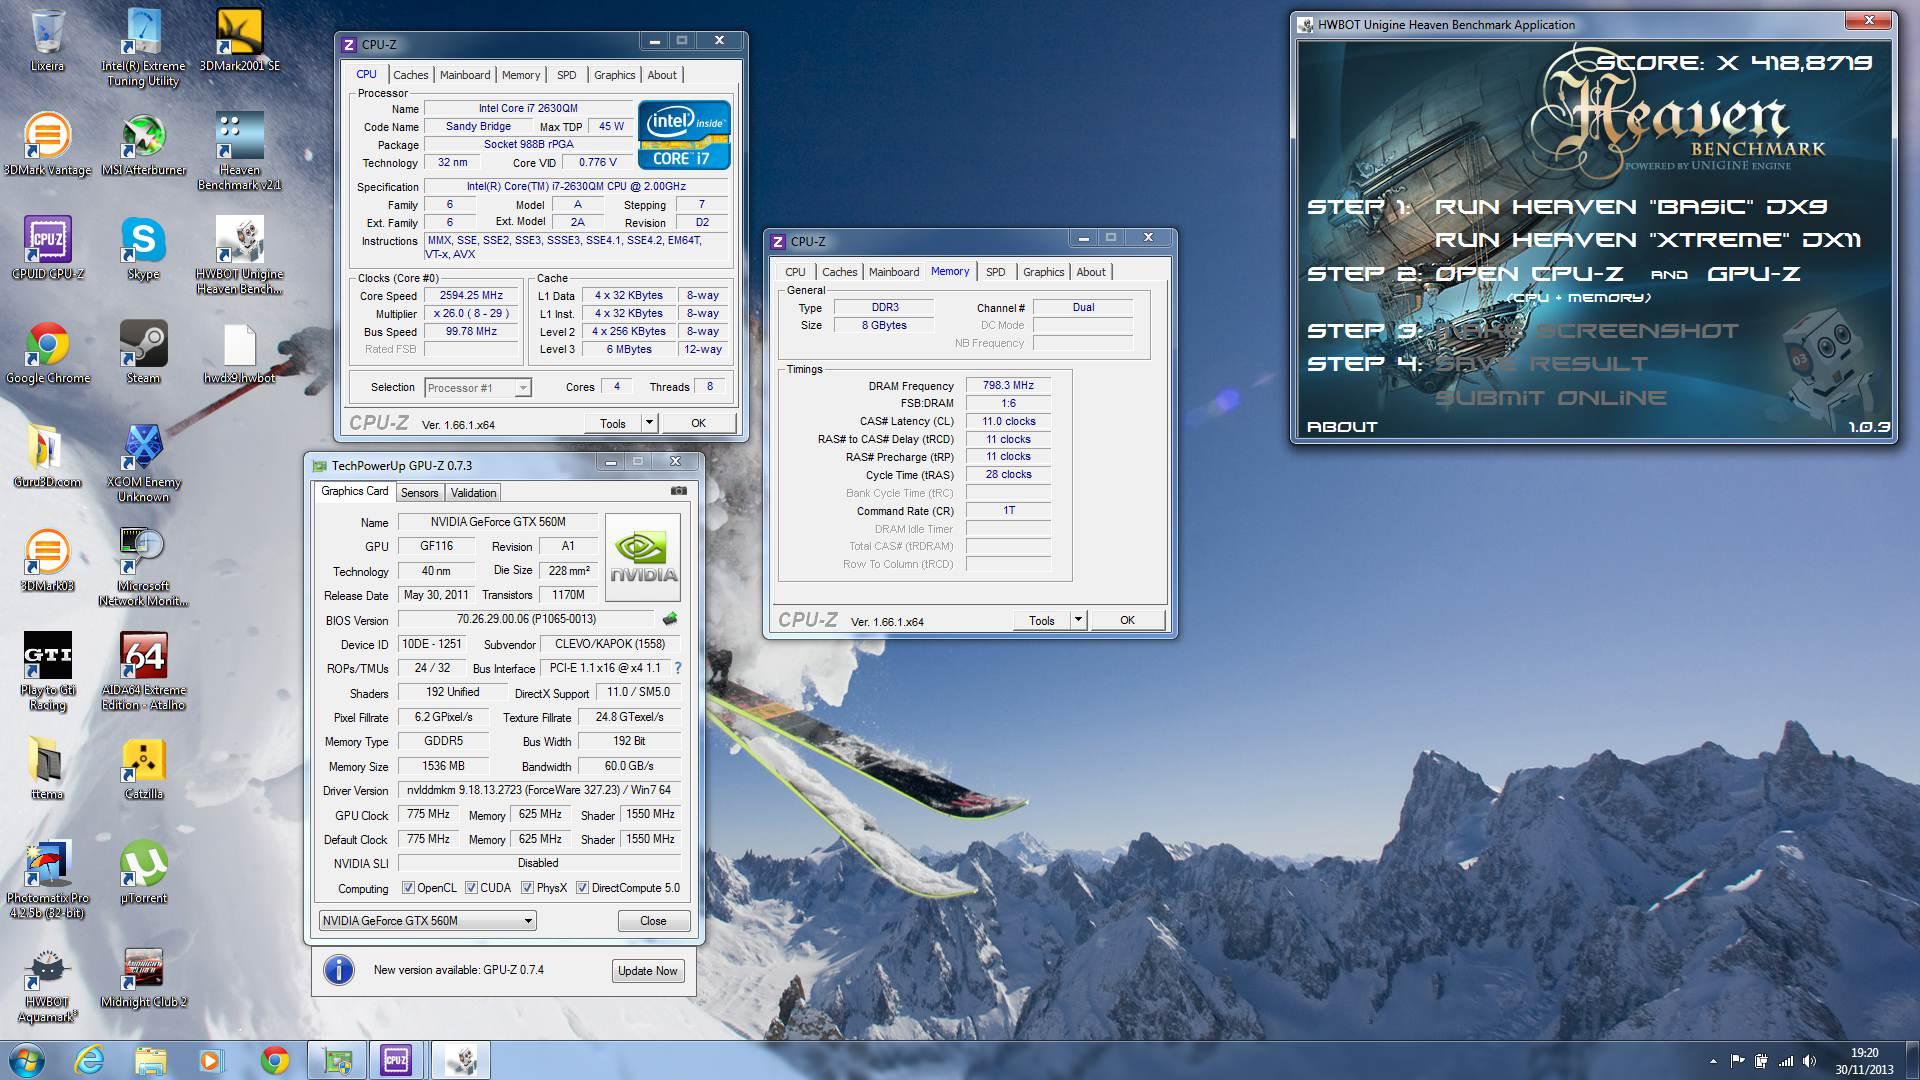Image resolution: width=1920 pixels, height=1080 pixels.
Task: Toggle the CUDA checkbox in GPU-Z
Action: point(471,888)
